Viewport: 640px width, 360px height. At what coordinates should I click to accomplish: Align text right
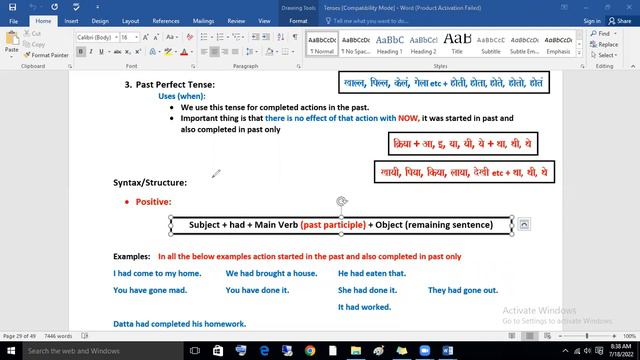tap(224, 52)
